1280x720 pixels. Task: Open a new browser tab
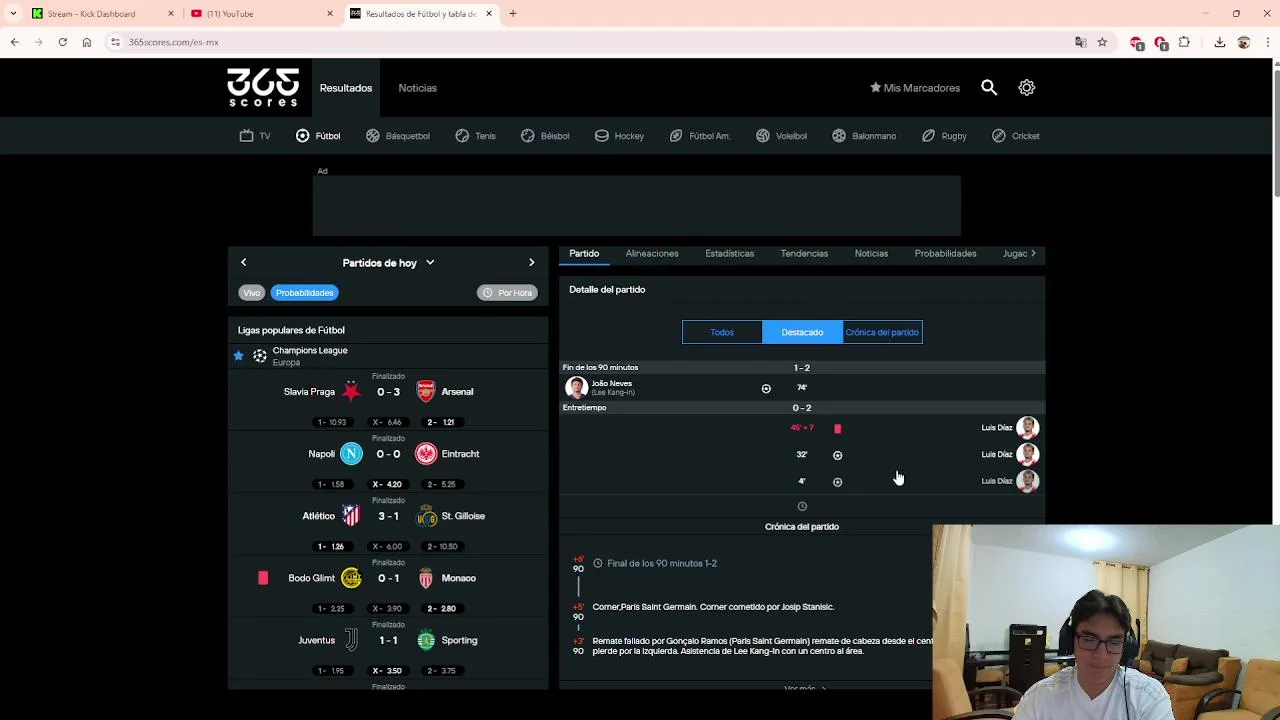tap(513, 14)
